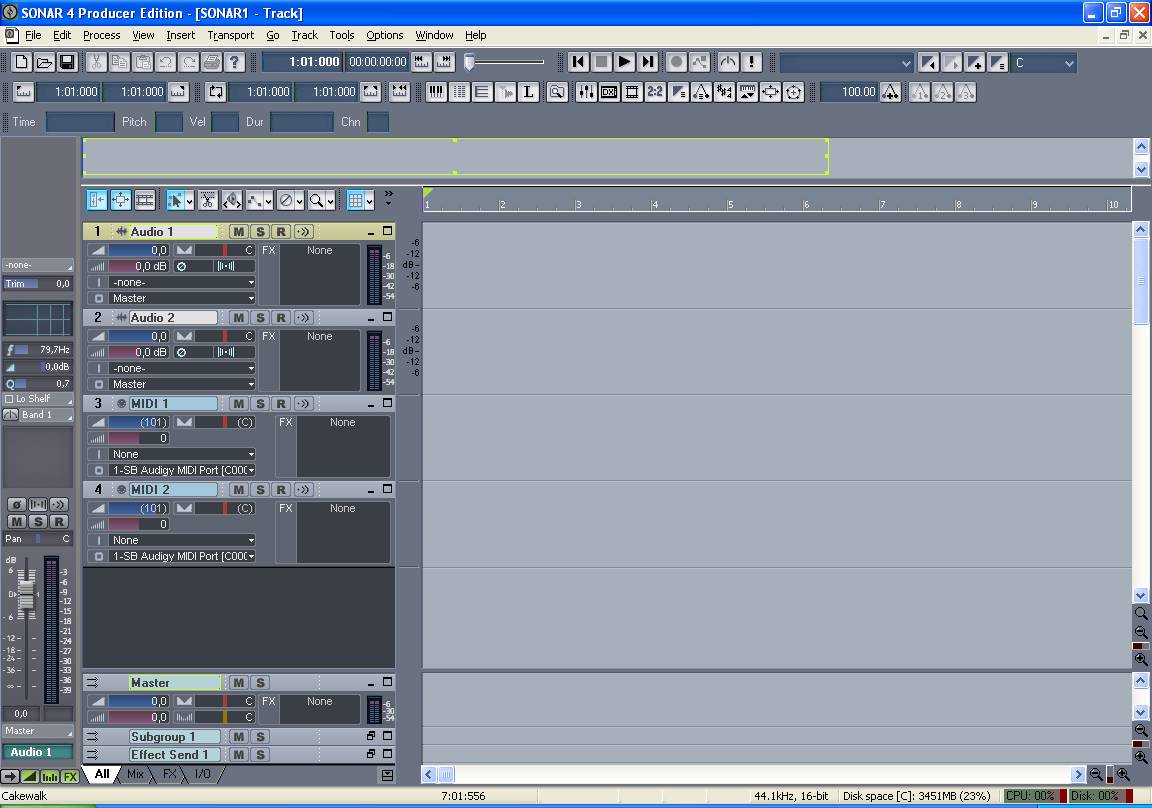Toggle the Lo Shelf checkbox
Screen dimensions: 1152x808
[x=10, y=399]
